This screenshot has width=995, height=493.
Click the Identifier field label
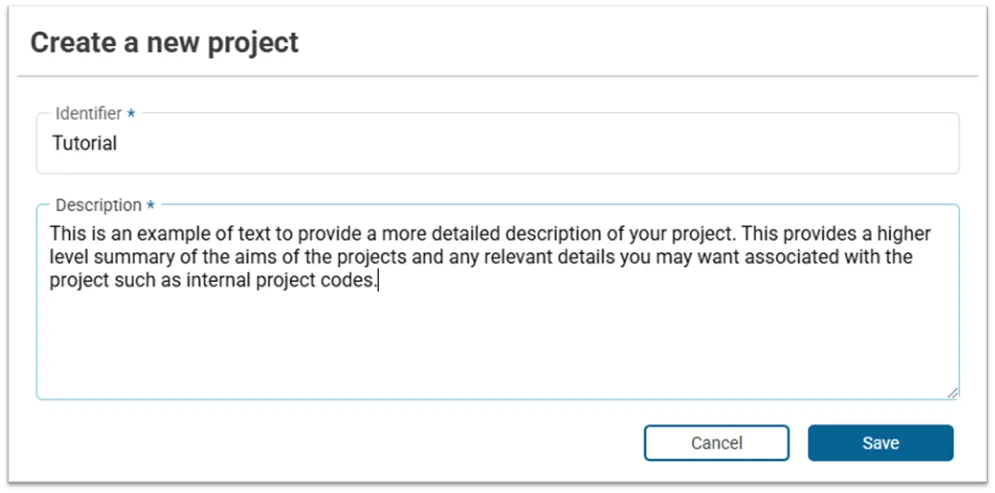(88, 114)
